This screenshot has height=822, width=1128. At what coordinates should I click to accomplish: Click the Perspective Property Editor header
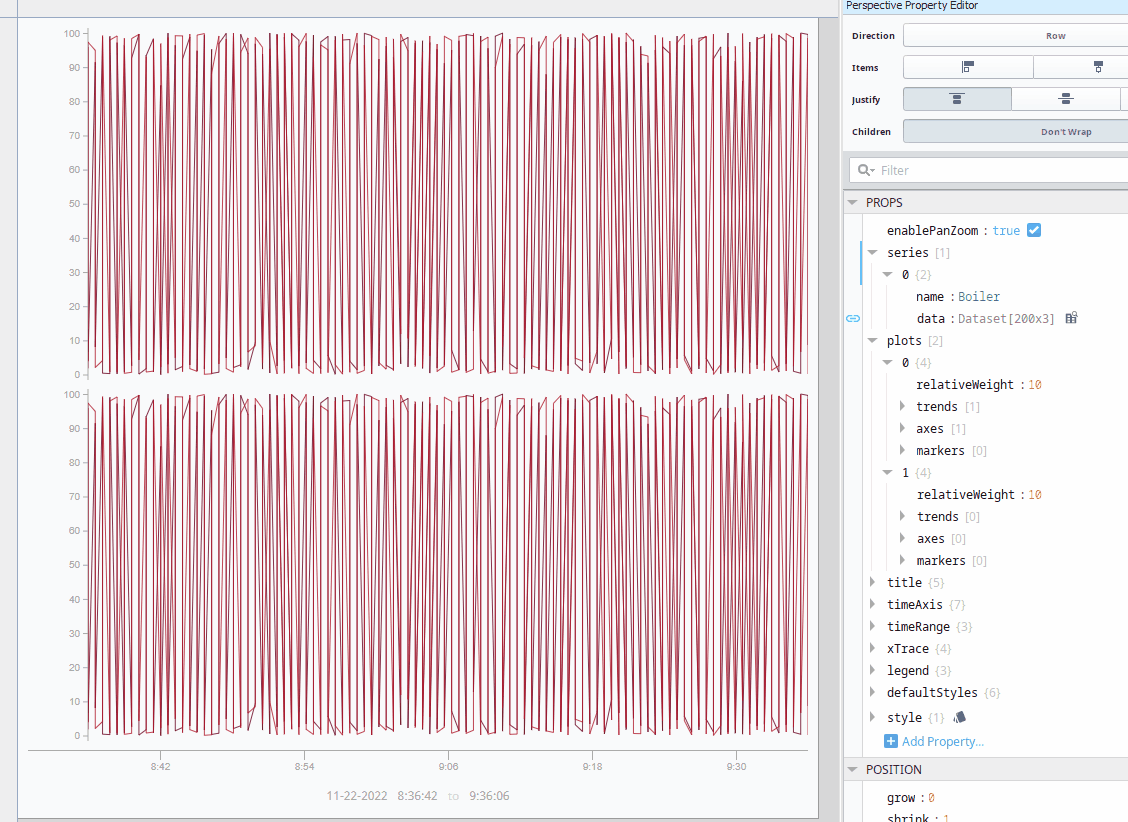pos(913,6)
